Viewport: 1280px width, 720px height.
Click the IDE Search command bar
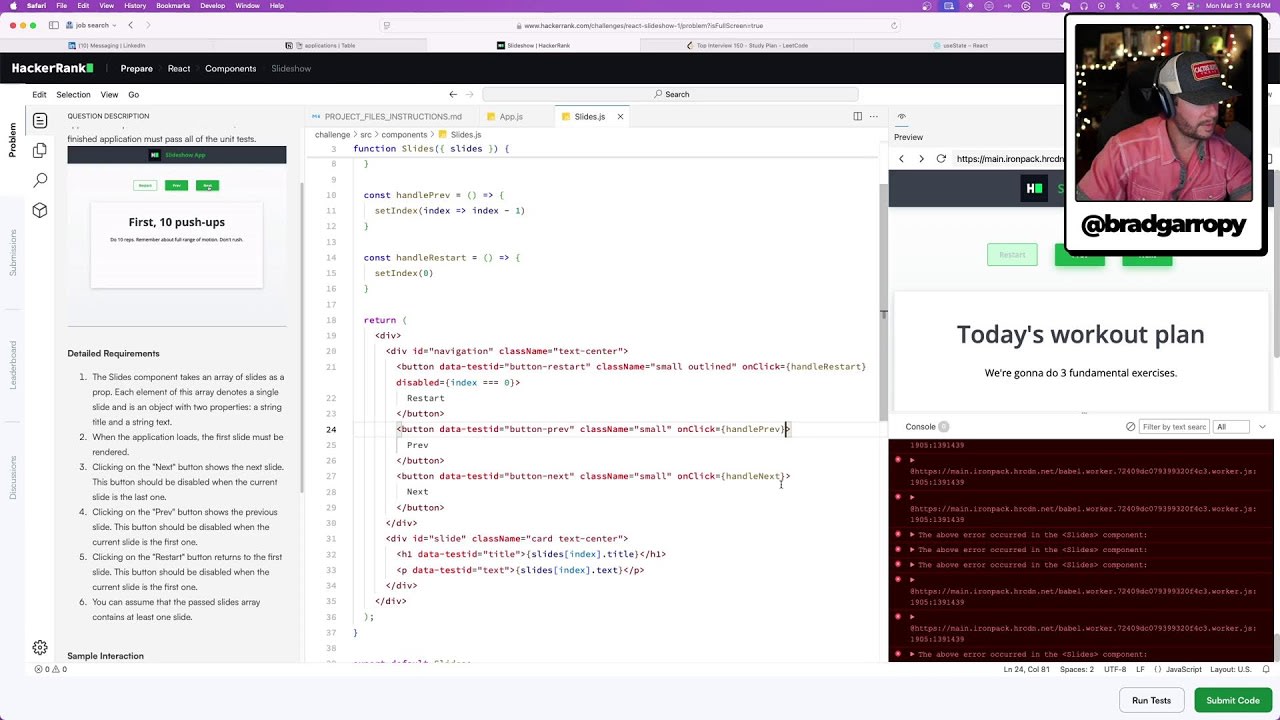tap(670, 94)
